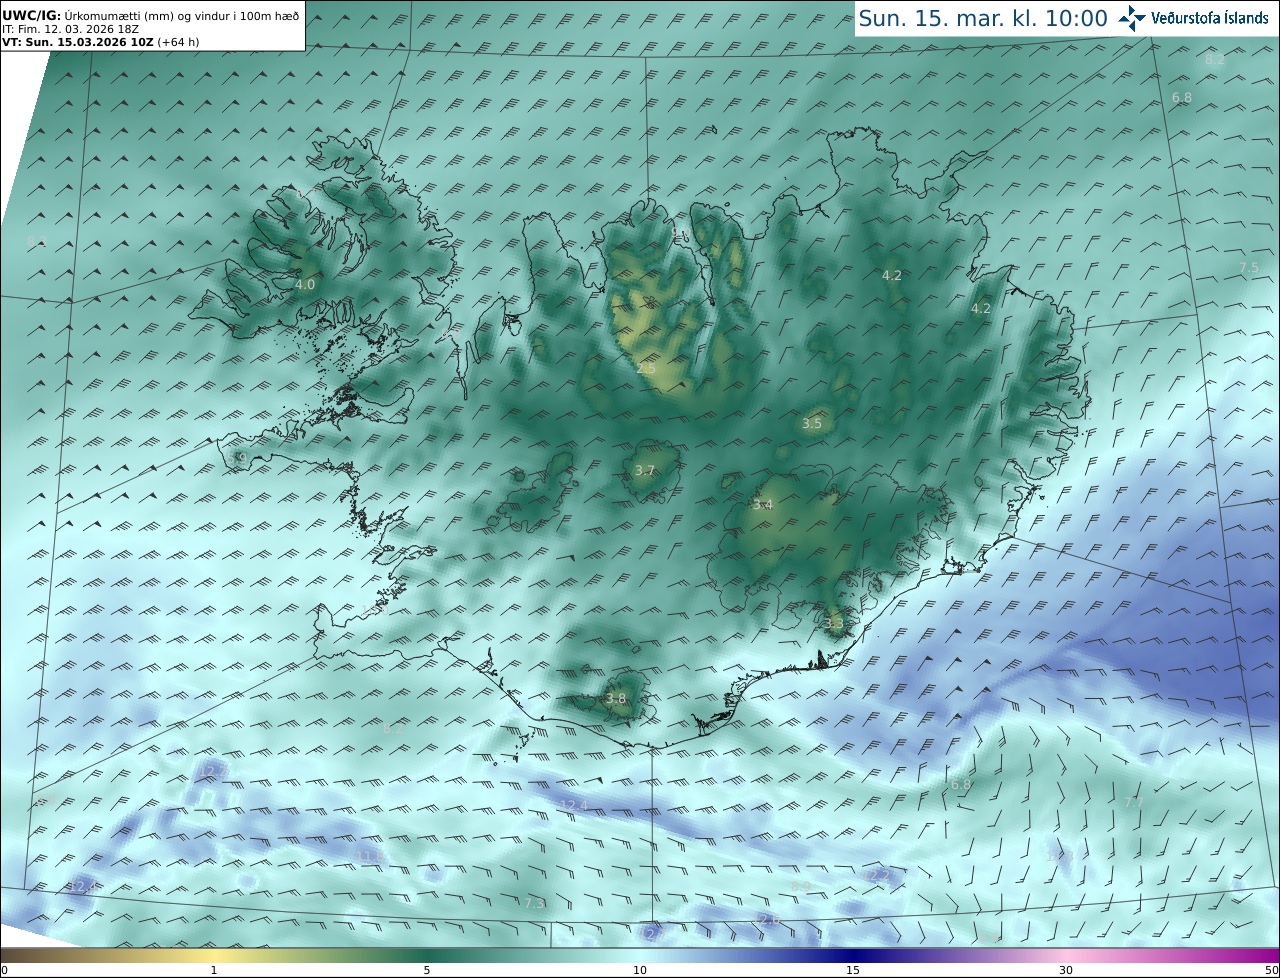Click the 3.5 value on the map
The width and height of the screenshot is (1280, 978).
[x=812, y=424]
